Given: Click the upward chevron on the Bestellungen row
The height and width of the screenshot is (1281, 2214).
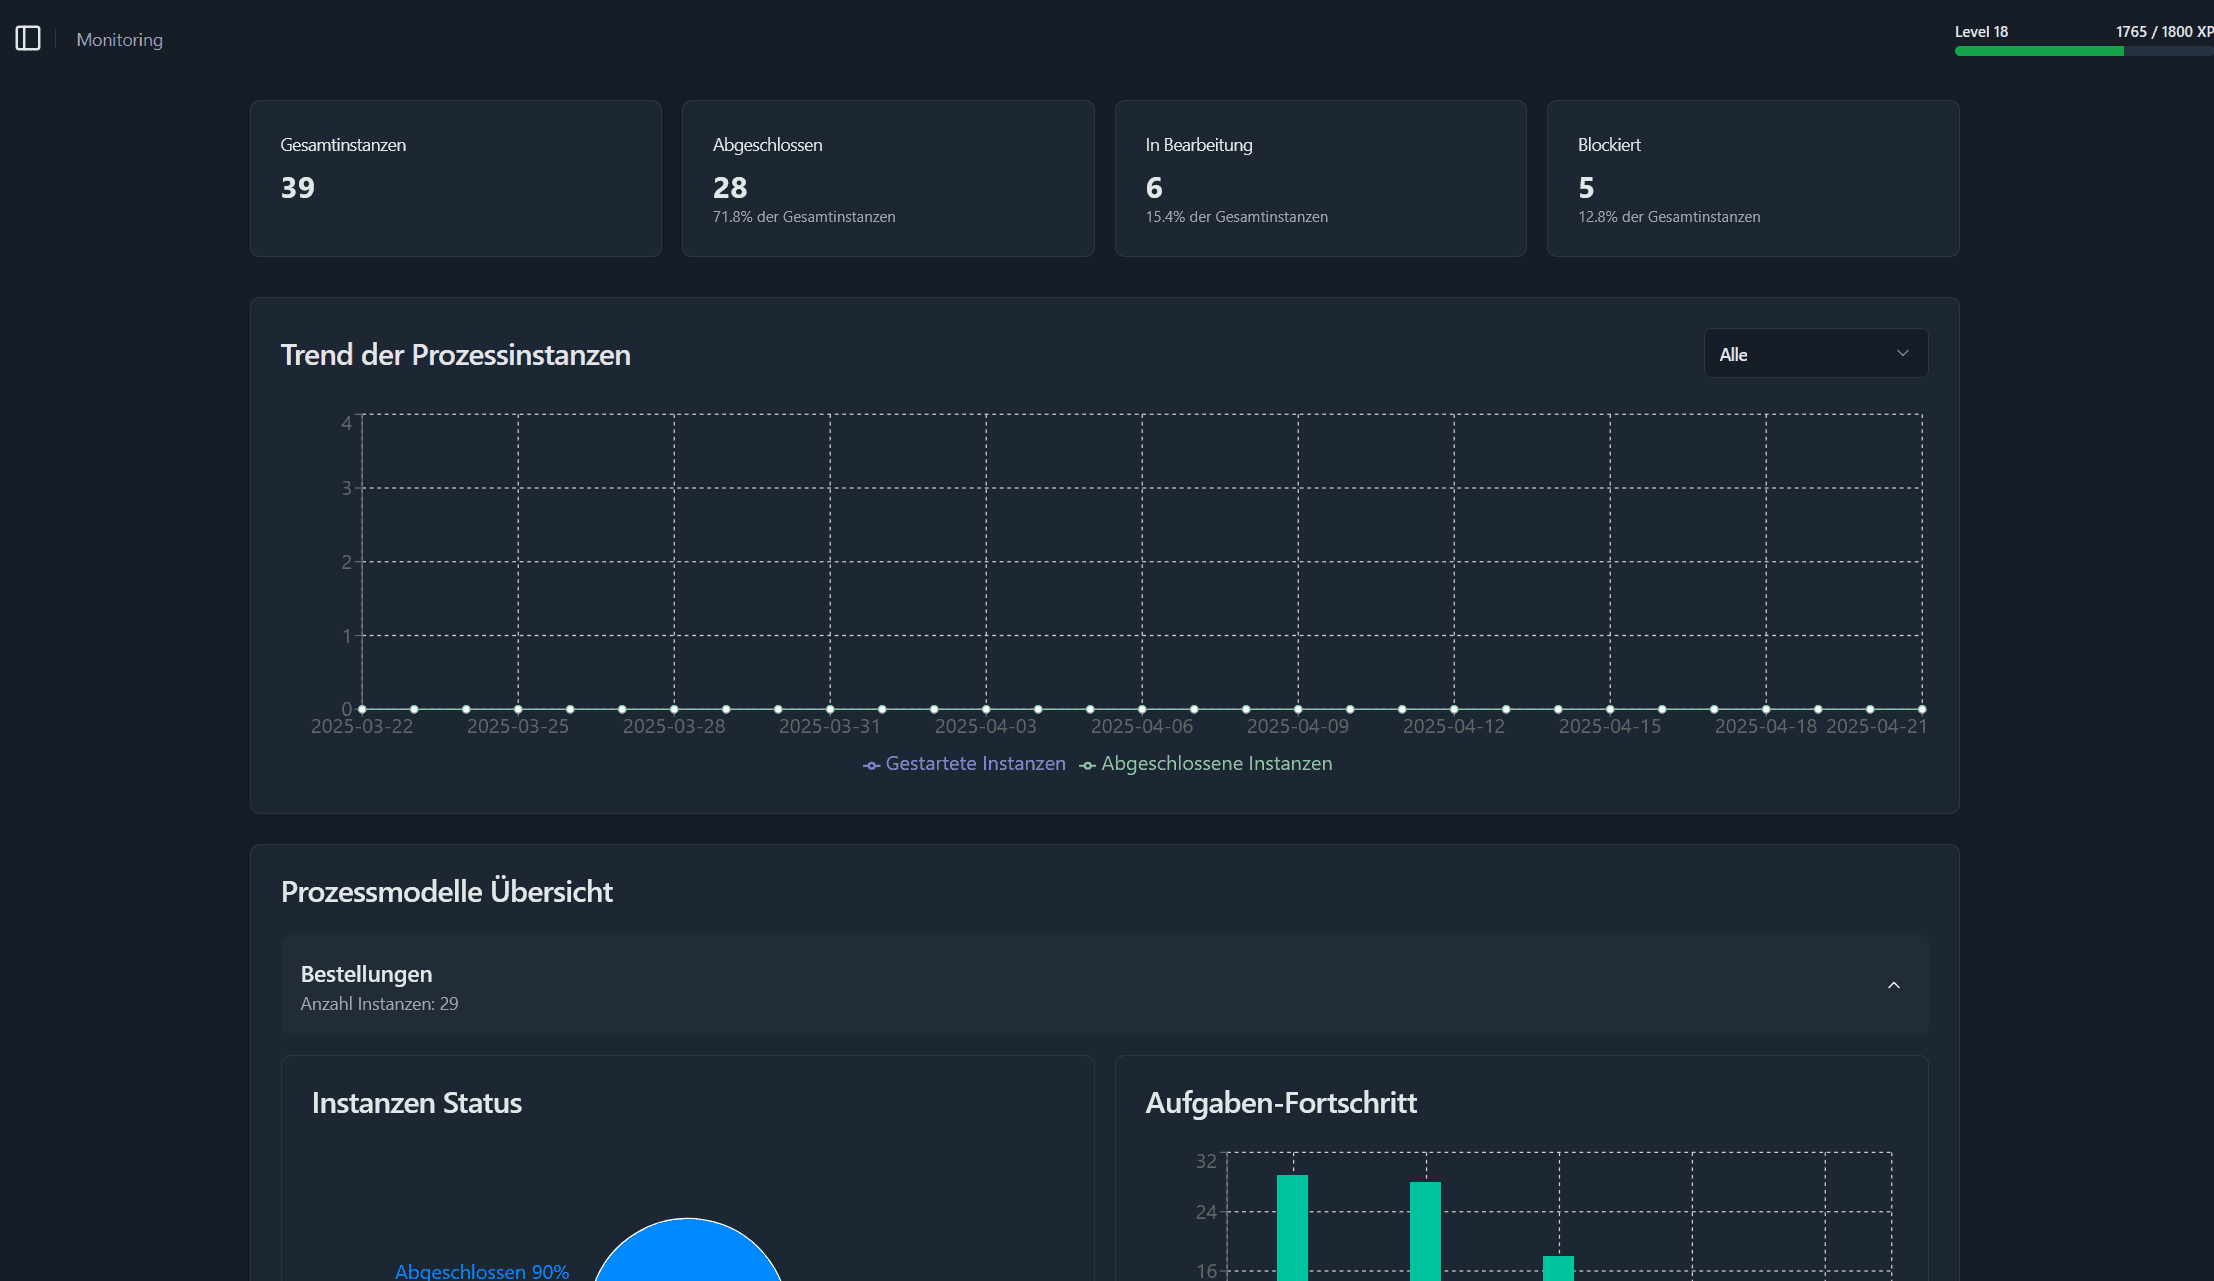Looking at the screenshot, I should click(x=1894, y=985).
